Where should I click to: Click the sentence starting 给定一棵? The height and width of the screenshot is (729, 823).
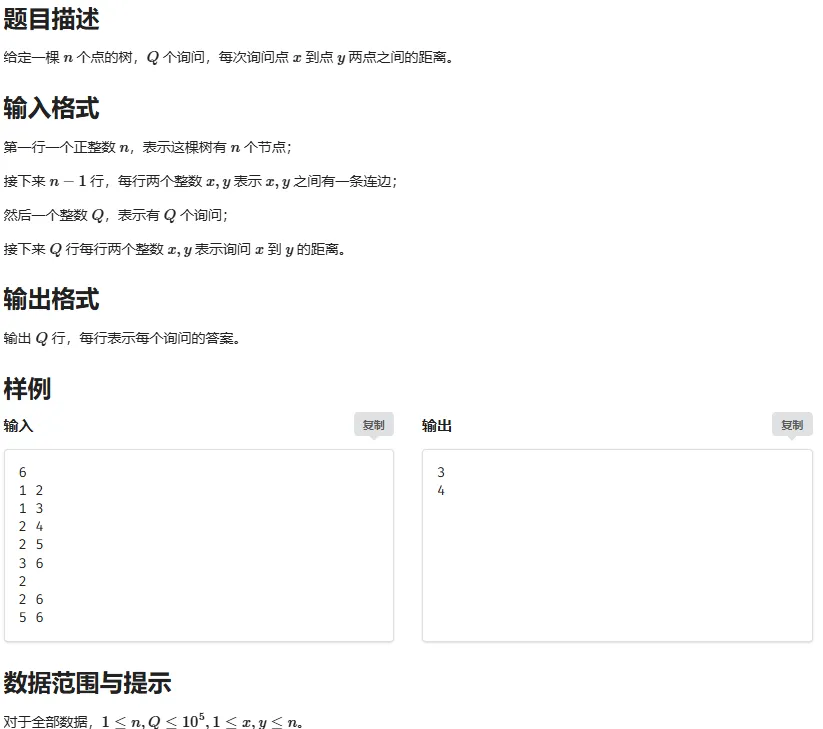228,57
